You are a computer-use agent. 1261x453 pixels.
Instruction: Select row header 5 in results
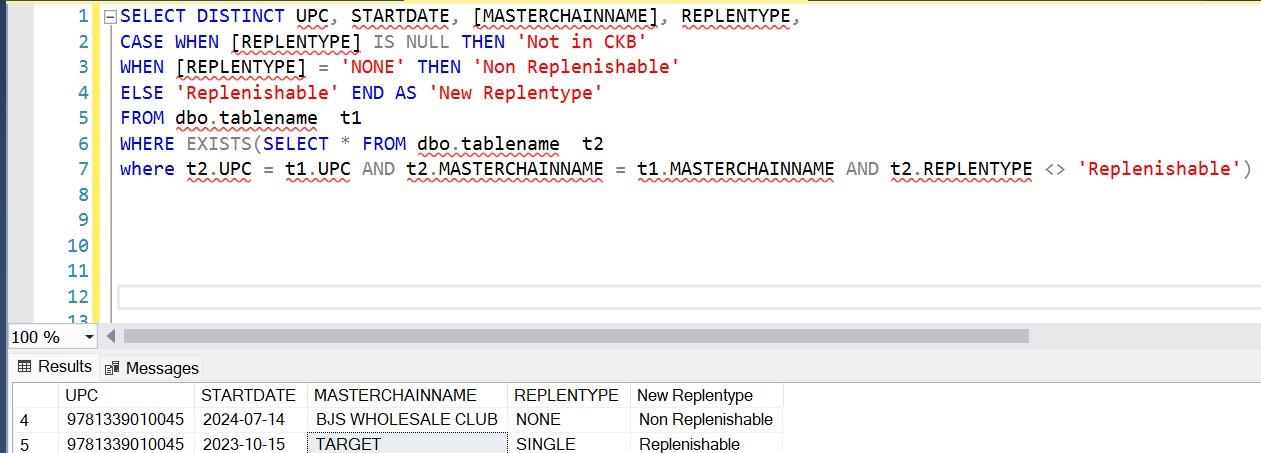tap(35, 443)
